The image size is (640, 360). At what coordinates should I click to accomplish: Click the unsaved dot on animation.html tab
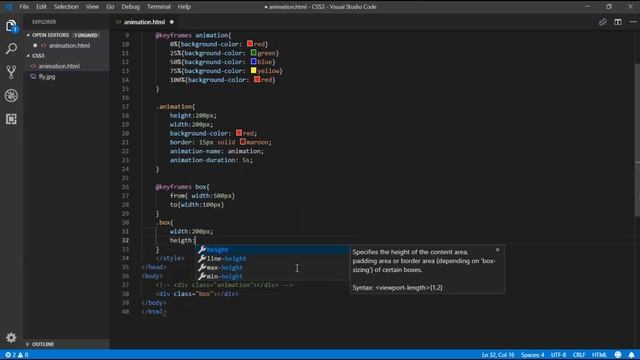(172, 22)
